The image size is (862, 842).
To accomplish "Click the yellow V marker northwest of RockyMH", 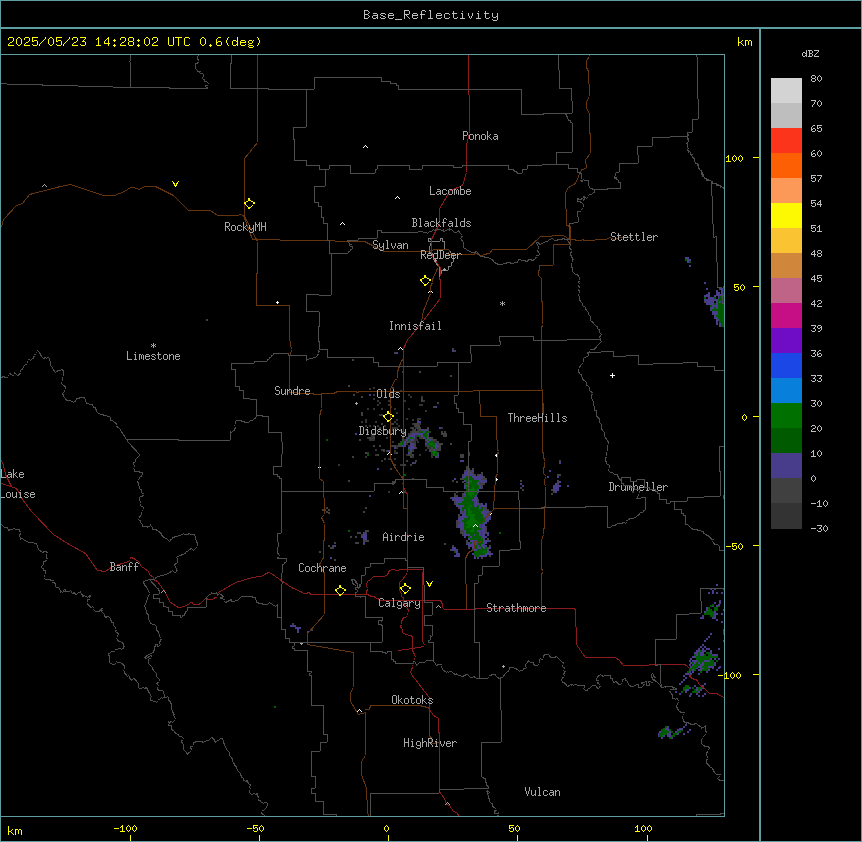I will (x=175, y=184).
